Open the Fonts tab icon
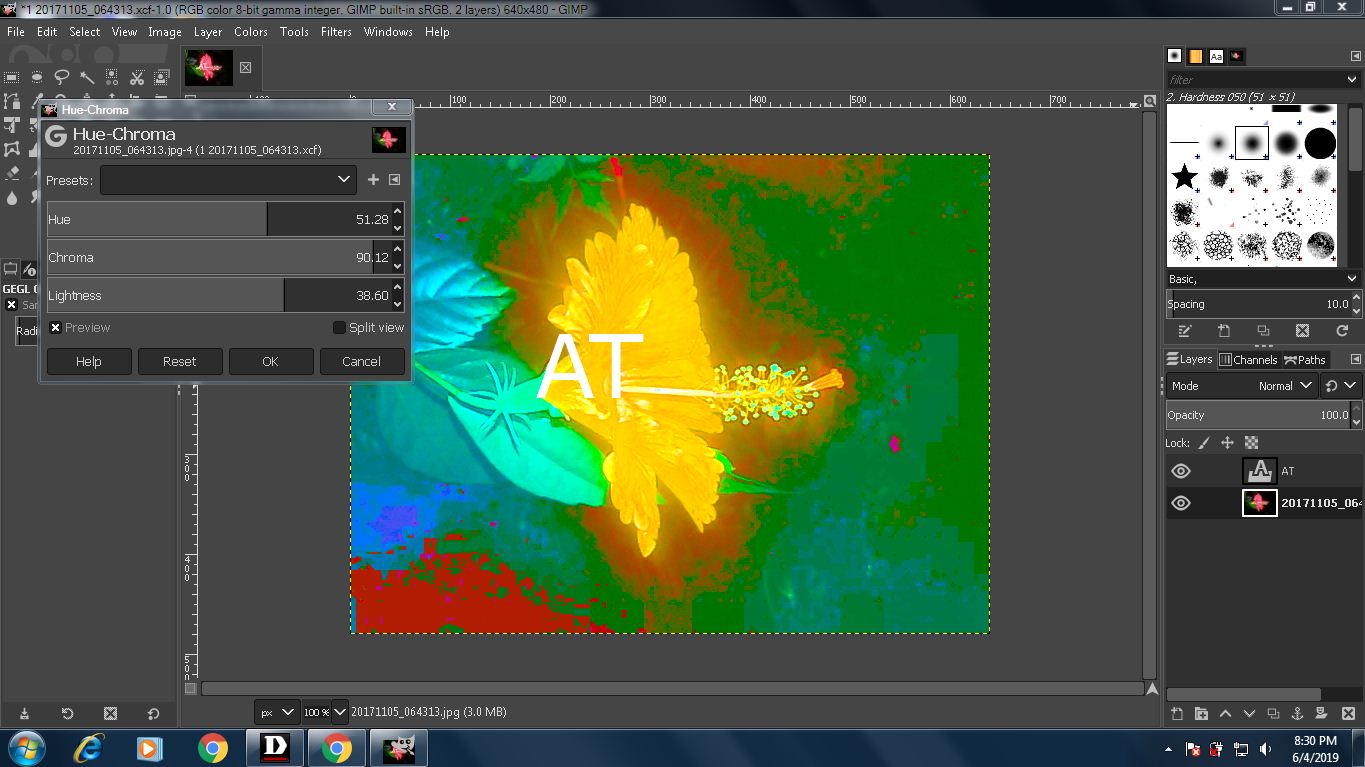1365x767 pixels. coord(1216,56)
